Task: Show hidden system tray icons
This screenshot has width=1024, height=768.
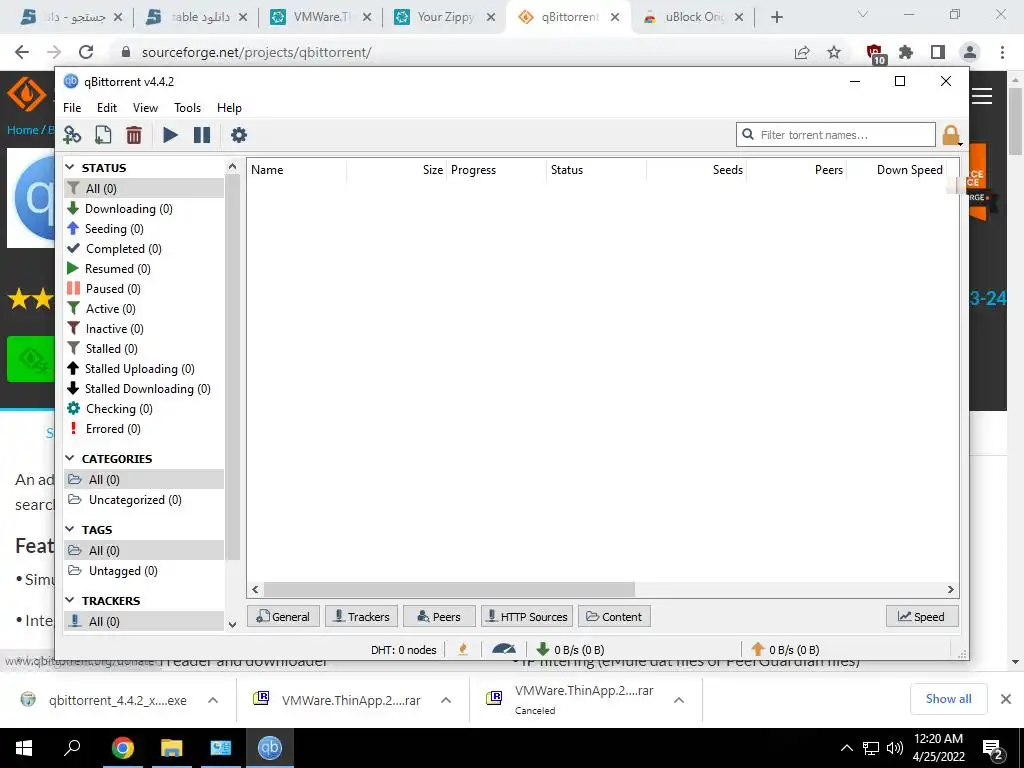Action: coord(846,748)
